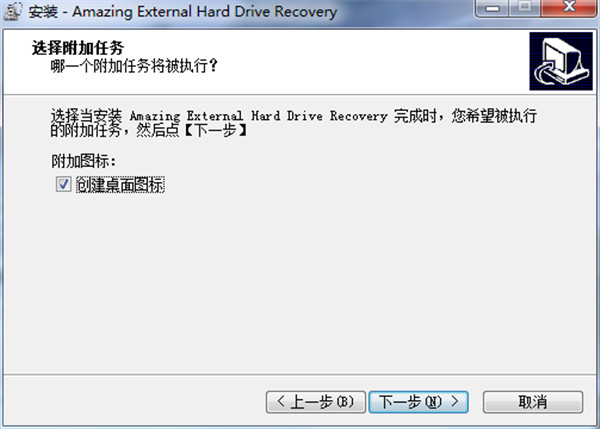
Task: Continue with the 下一步(N) button
Action: pyautogui.click(x=419, y=402)
